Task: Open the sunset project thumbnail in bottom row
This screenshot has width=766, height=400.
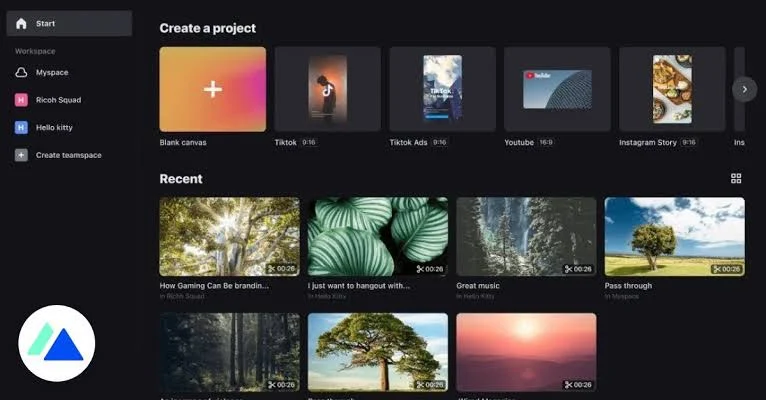Action: tap(526, 352)
